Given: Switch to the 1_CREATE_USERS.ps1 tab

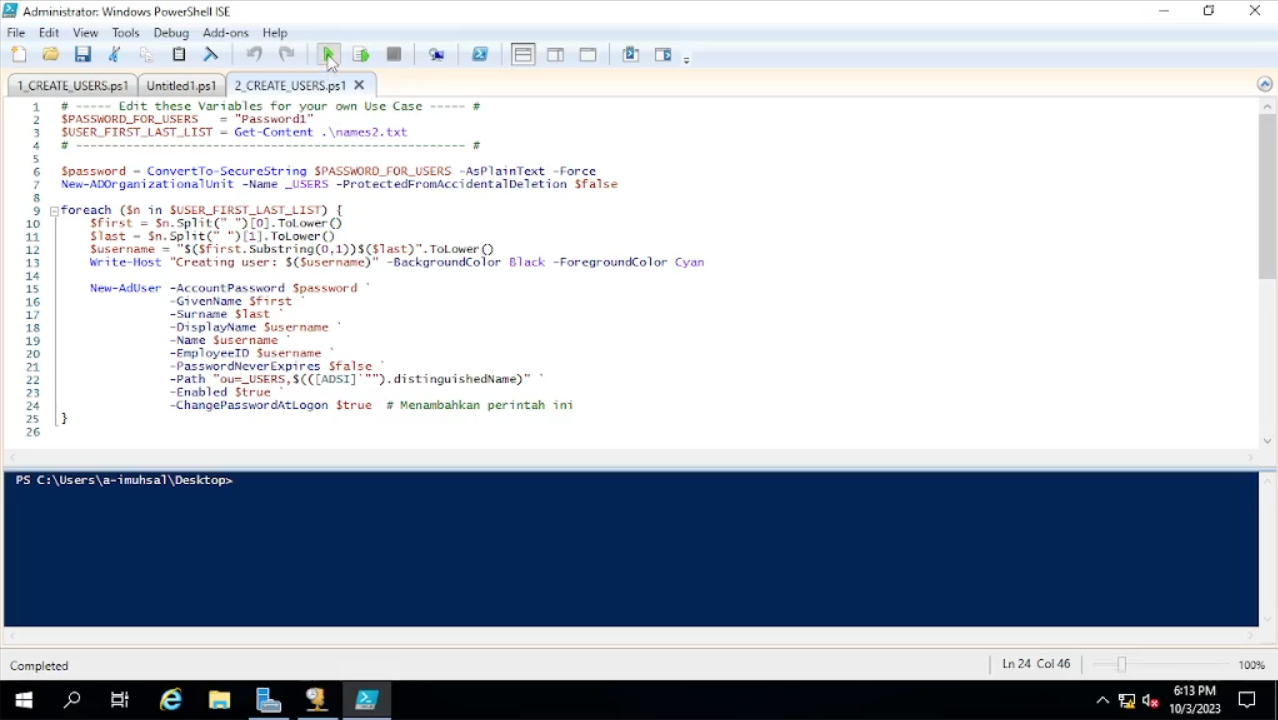Looking at the screenshot, I should (x=72, y=86).
